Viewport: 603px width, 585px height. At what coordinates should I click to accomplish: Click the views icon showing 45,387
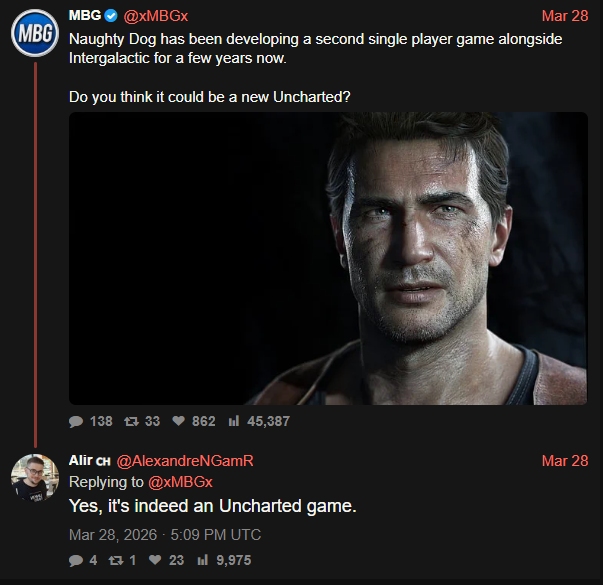click(234, 421)
